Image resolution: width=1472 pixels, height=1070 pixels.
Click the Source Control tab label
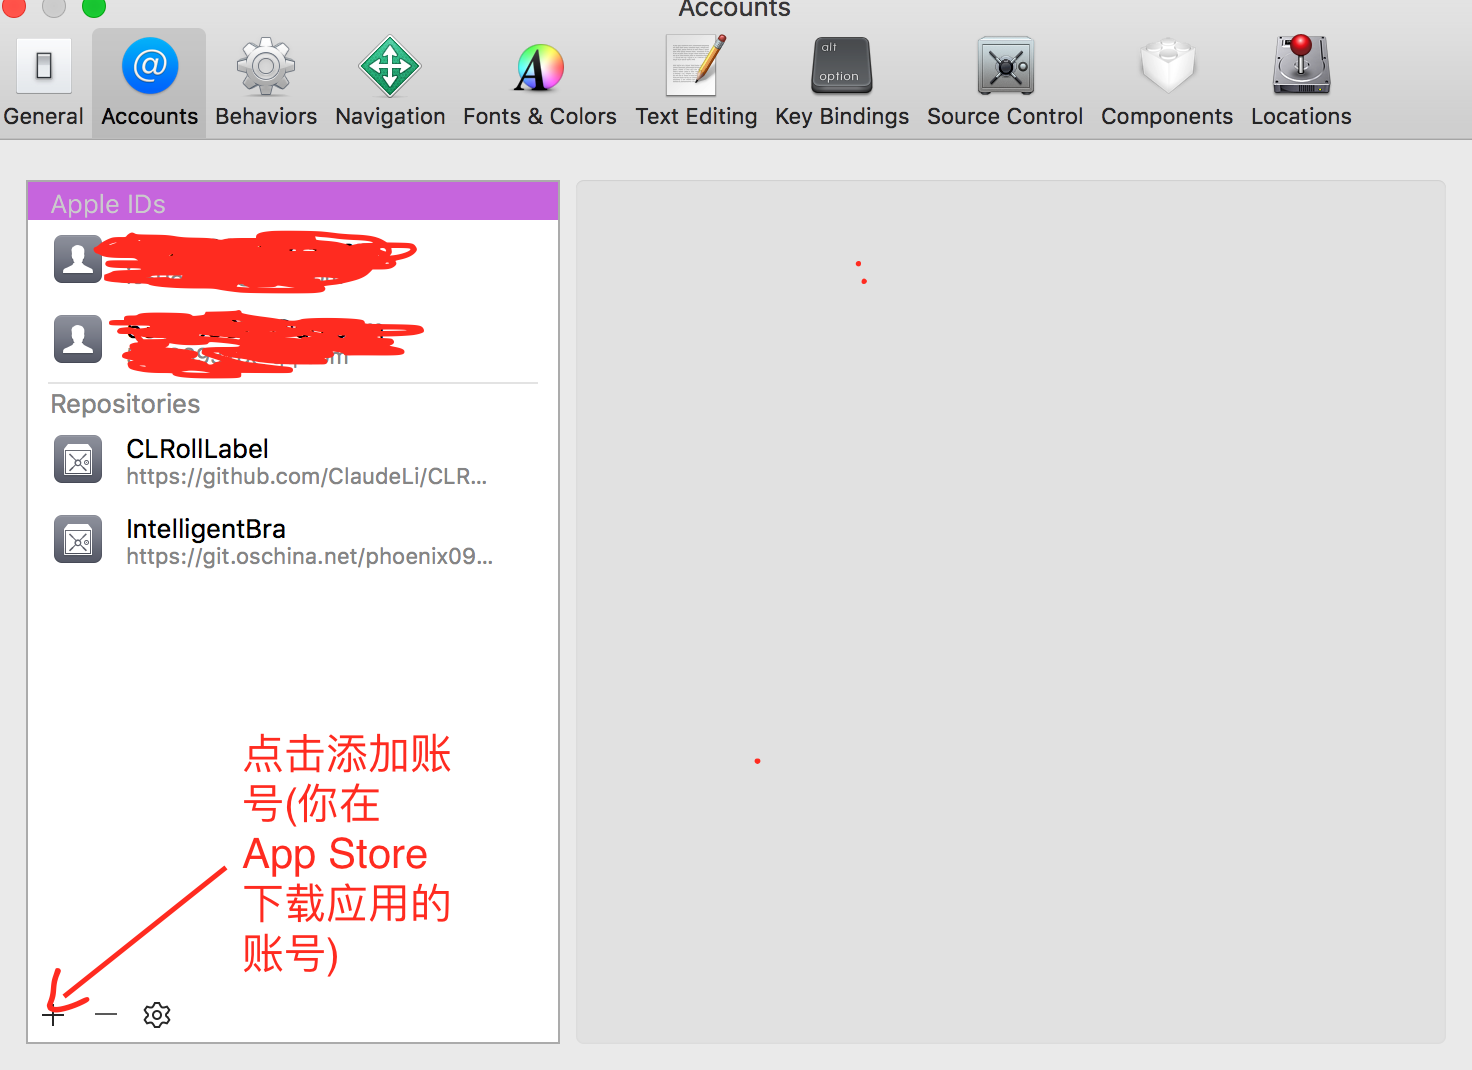(x=1005, y=116)
